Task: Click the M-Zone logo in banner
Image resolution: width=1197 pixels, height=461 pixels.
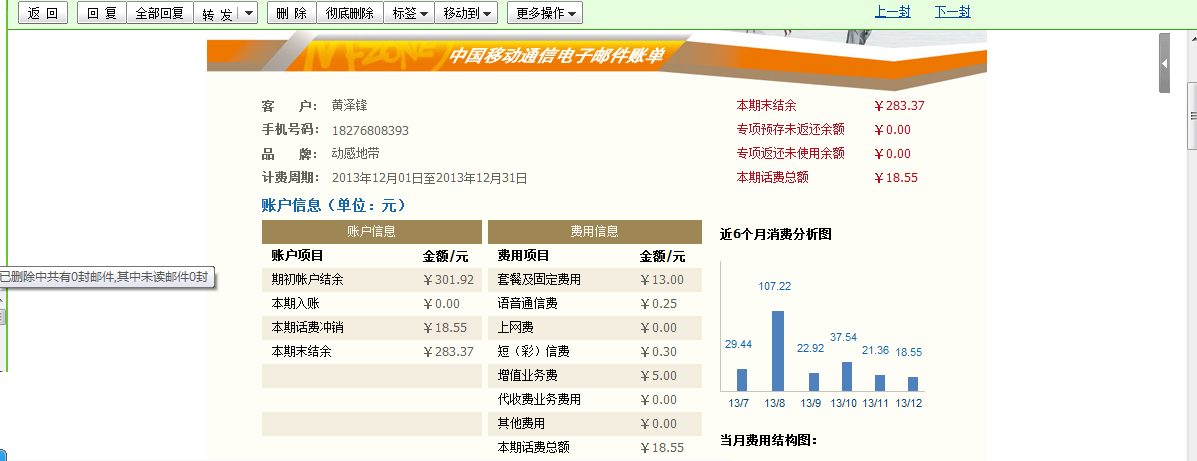Action: click(377, 54)
